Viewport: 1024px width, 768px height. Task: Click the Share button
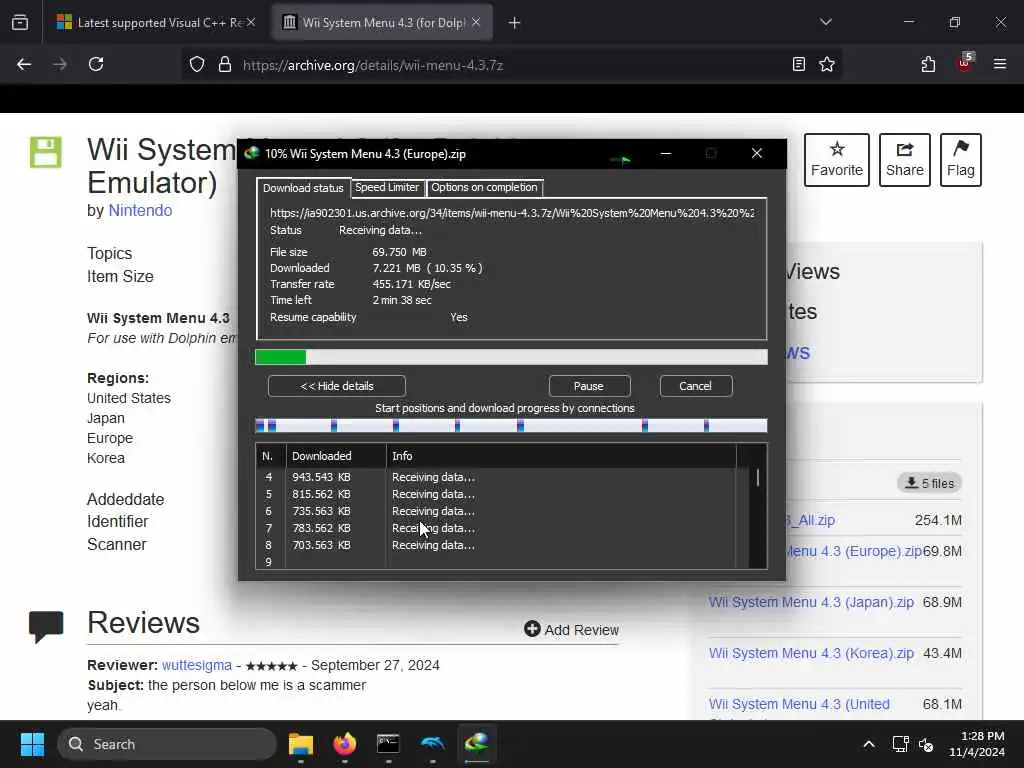tap(904, 160)
